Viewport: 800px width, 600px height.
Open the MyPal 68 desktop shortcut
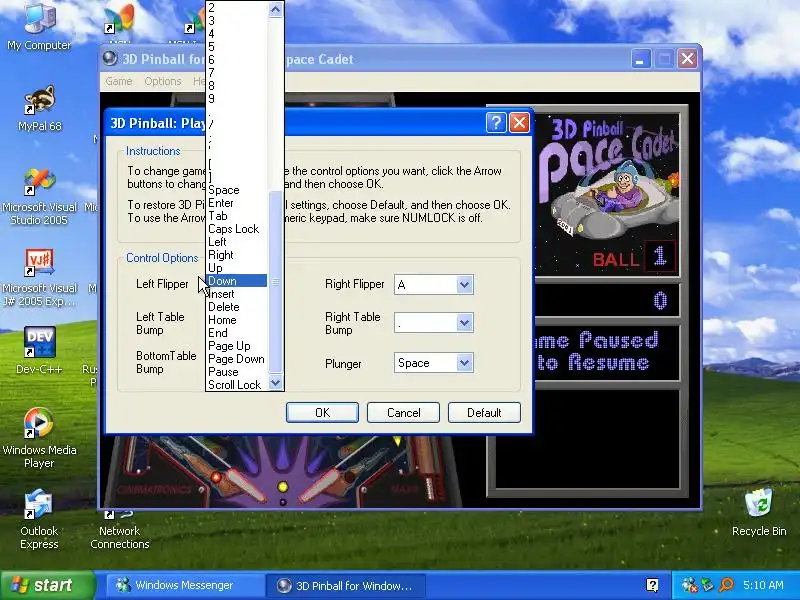pyautogui.click(x=39, y=109)
